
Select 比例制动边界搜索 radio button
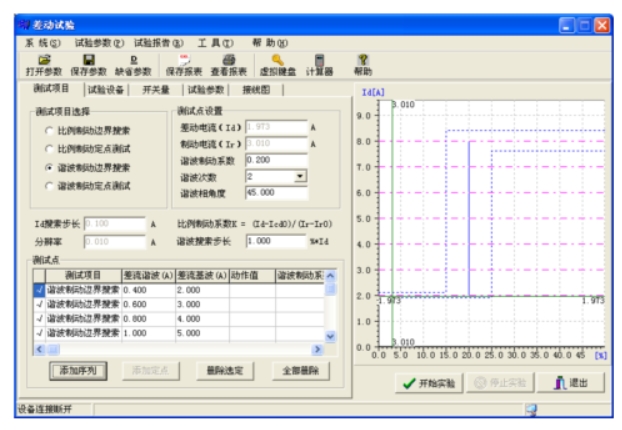[x=49, y=130]
